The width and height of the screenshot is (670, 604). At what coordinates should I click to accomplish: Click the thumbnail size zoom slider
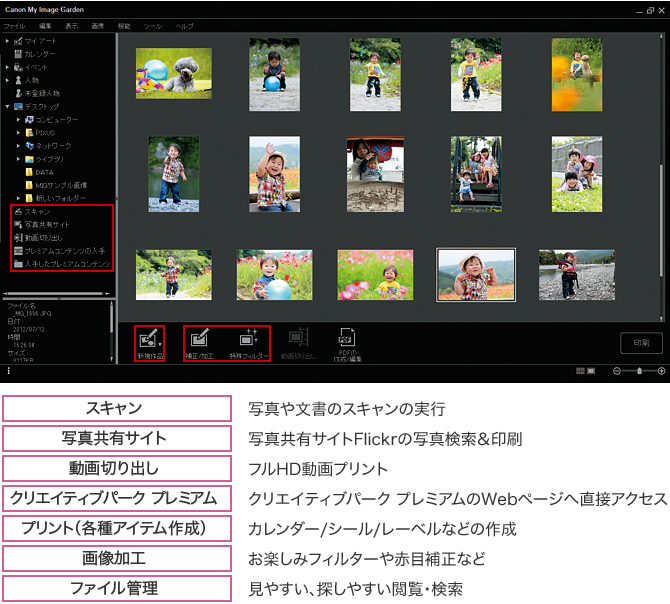click(637, 371)
